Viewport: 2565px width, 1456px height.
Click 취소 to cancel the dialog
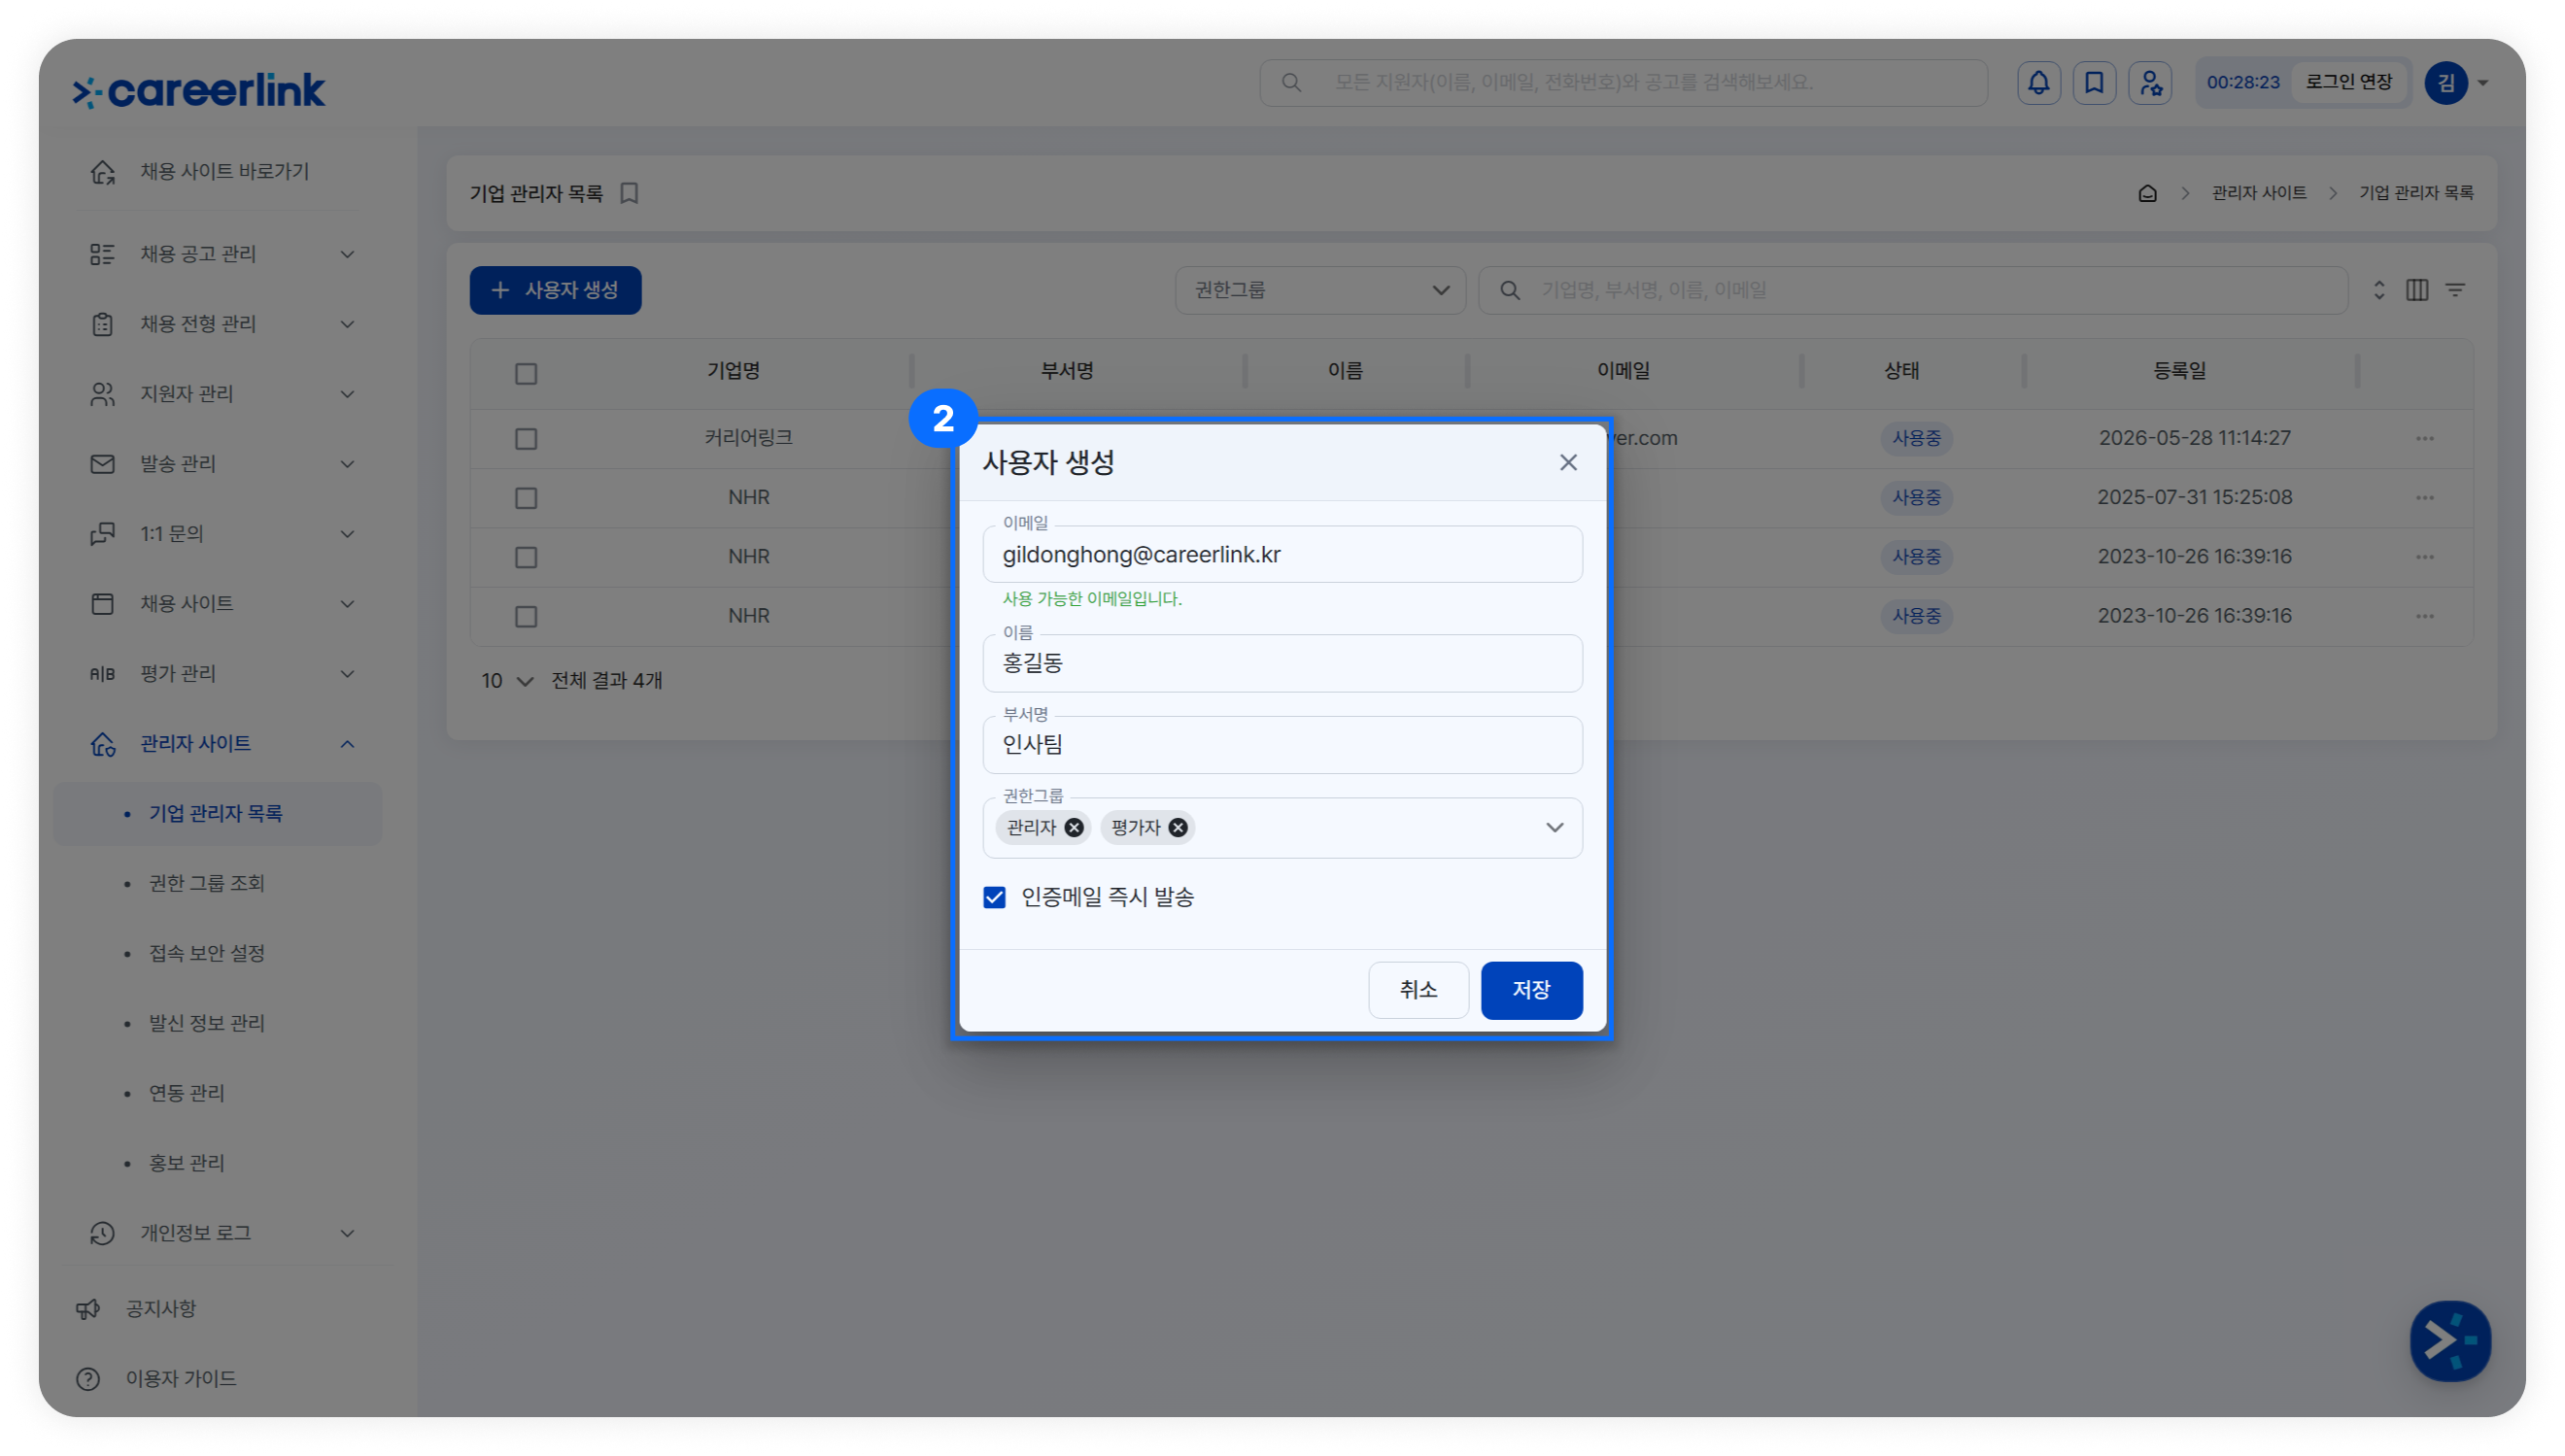coord(1418,990)
